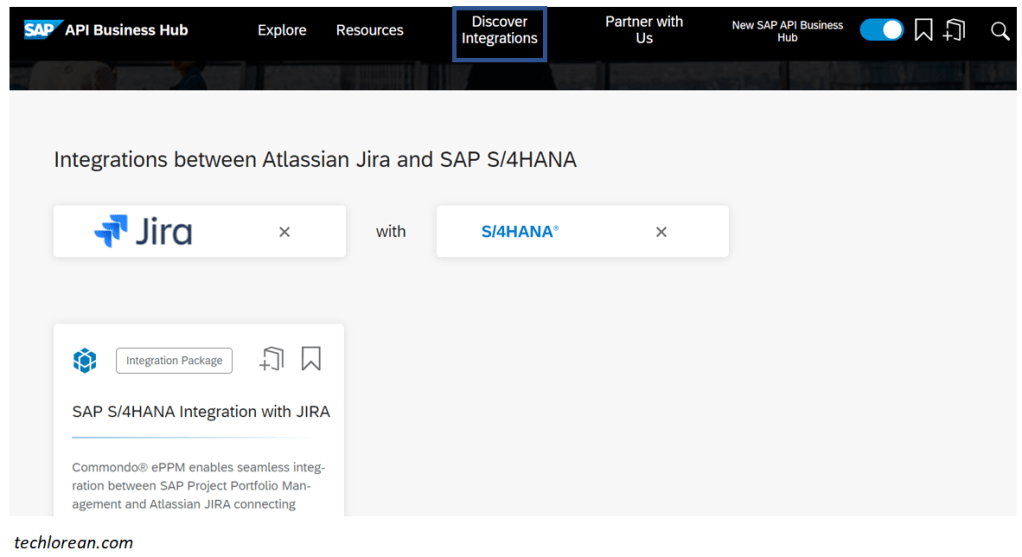Image resolution: width=1022 pixels, height=557 pixels.
Task: Click the word "with" between the product boxes
Action: (390, 231)
